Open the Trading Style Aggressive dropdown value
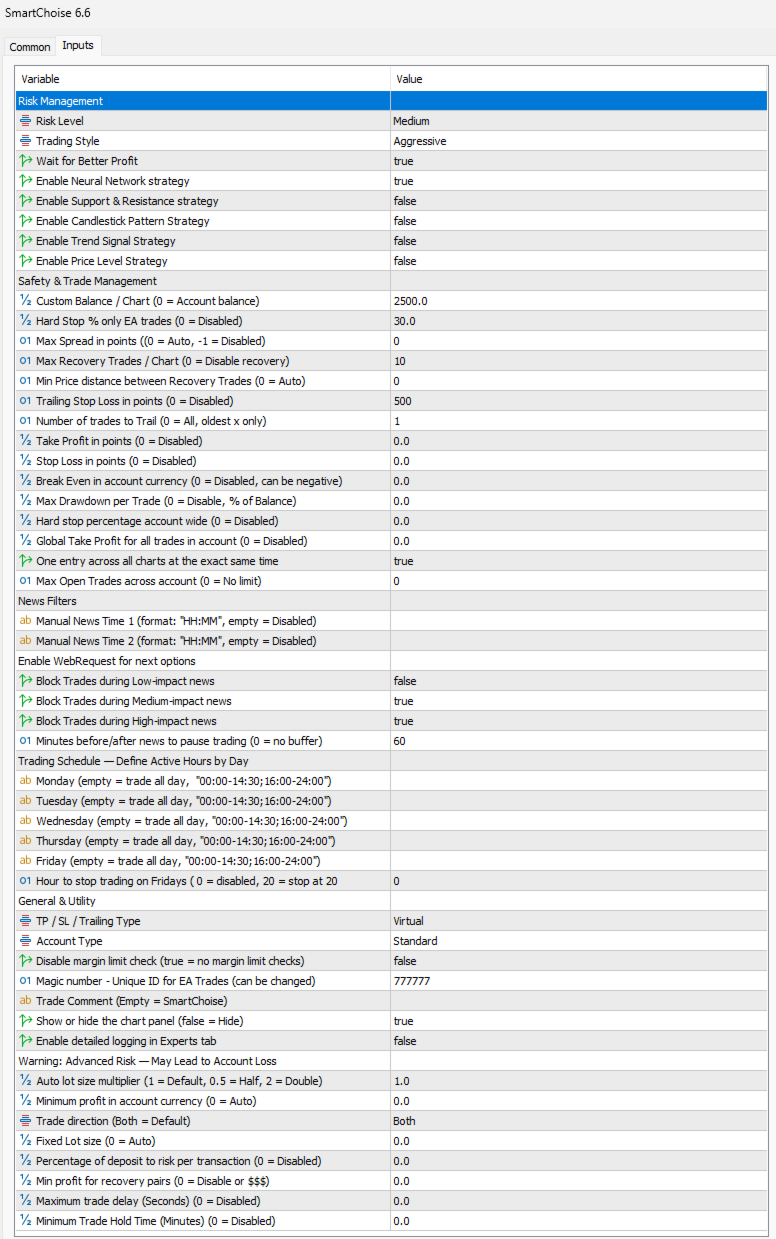The width and height of the screenshot is (776, 1239). [579, 141]
